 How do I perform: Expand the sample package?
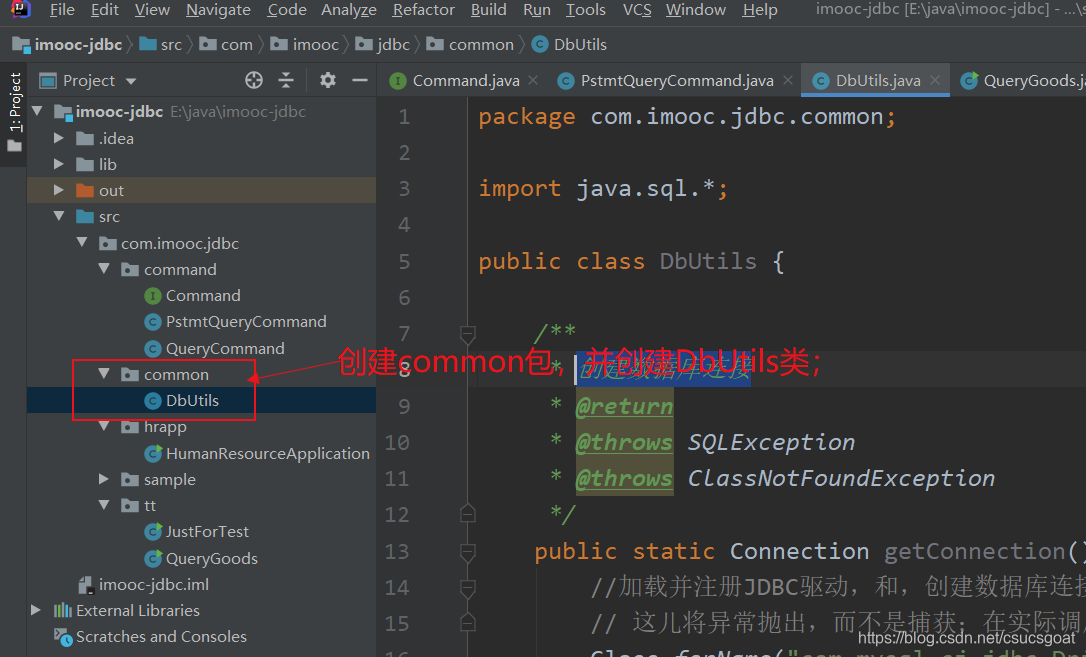click(x=104, y=479)
